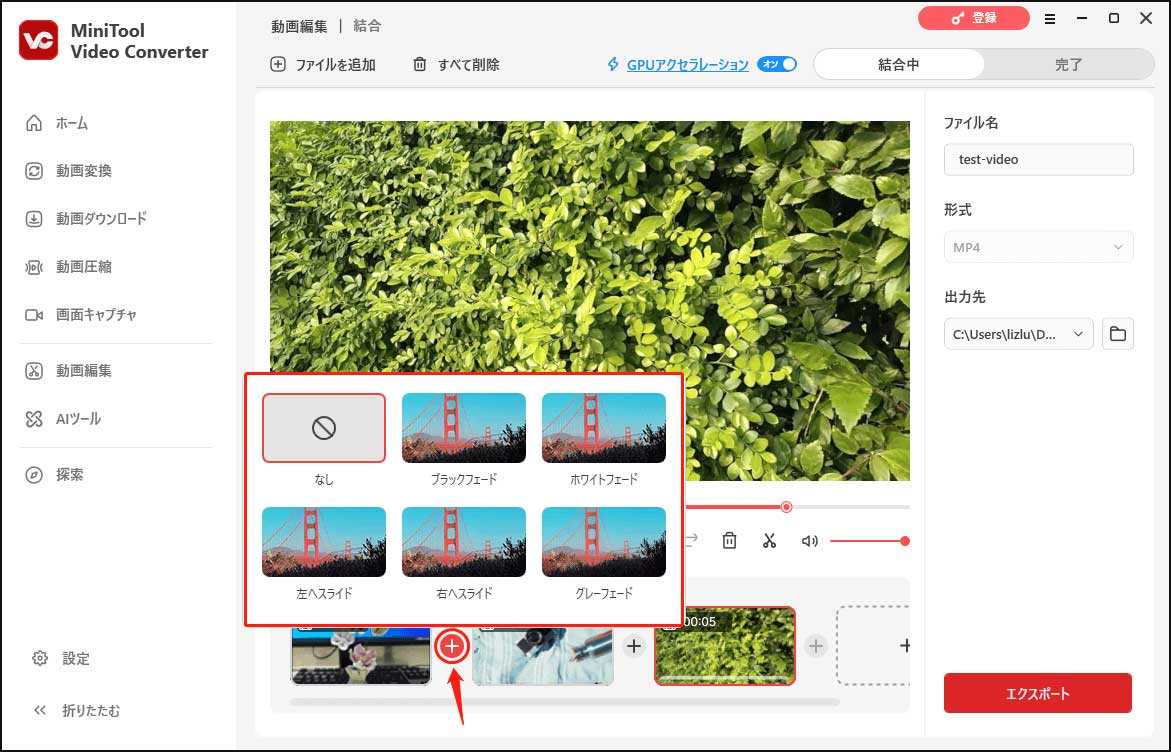1171x752 pixels.
Task: Edit the ファイル名 test-video field
Action: point(1038,160)
